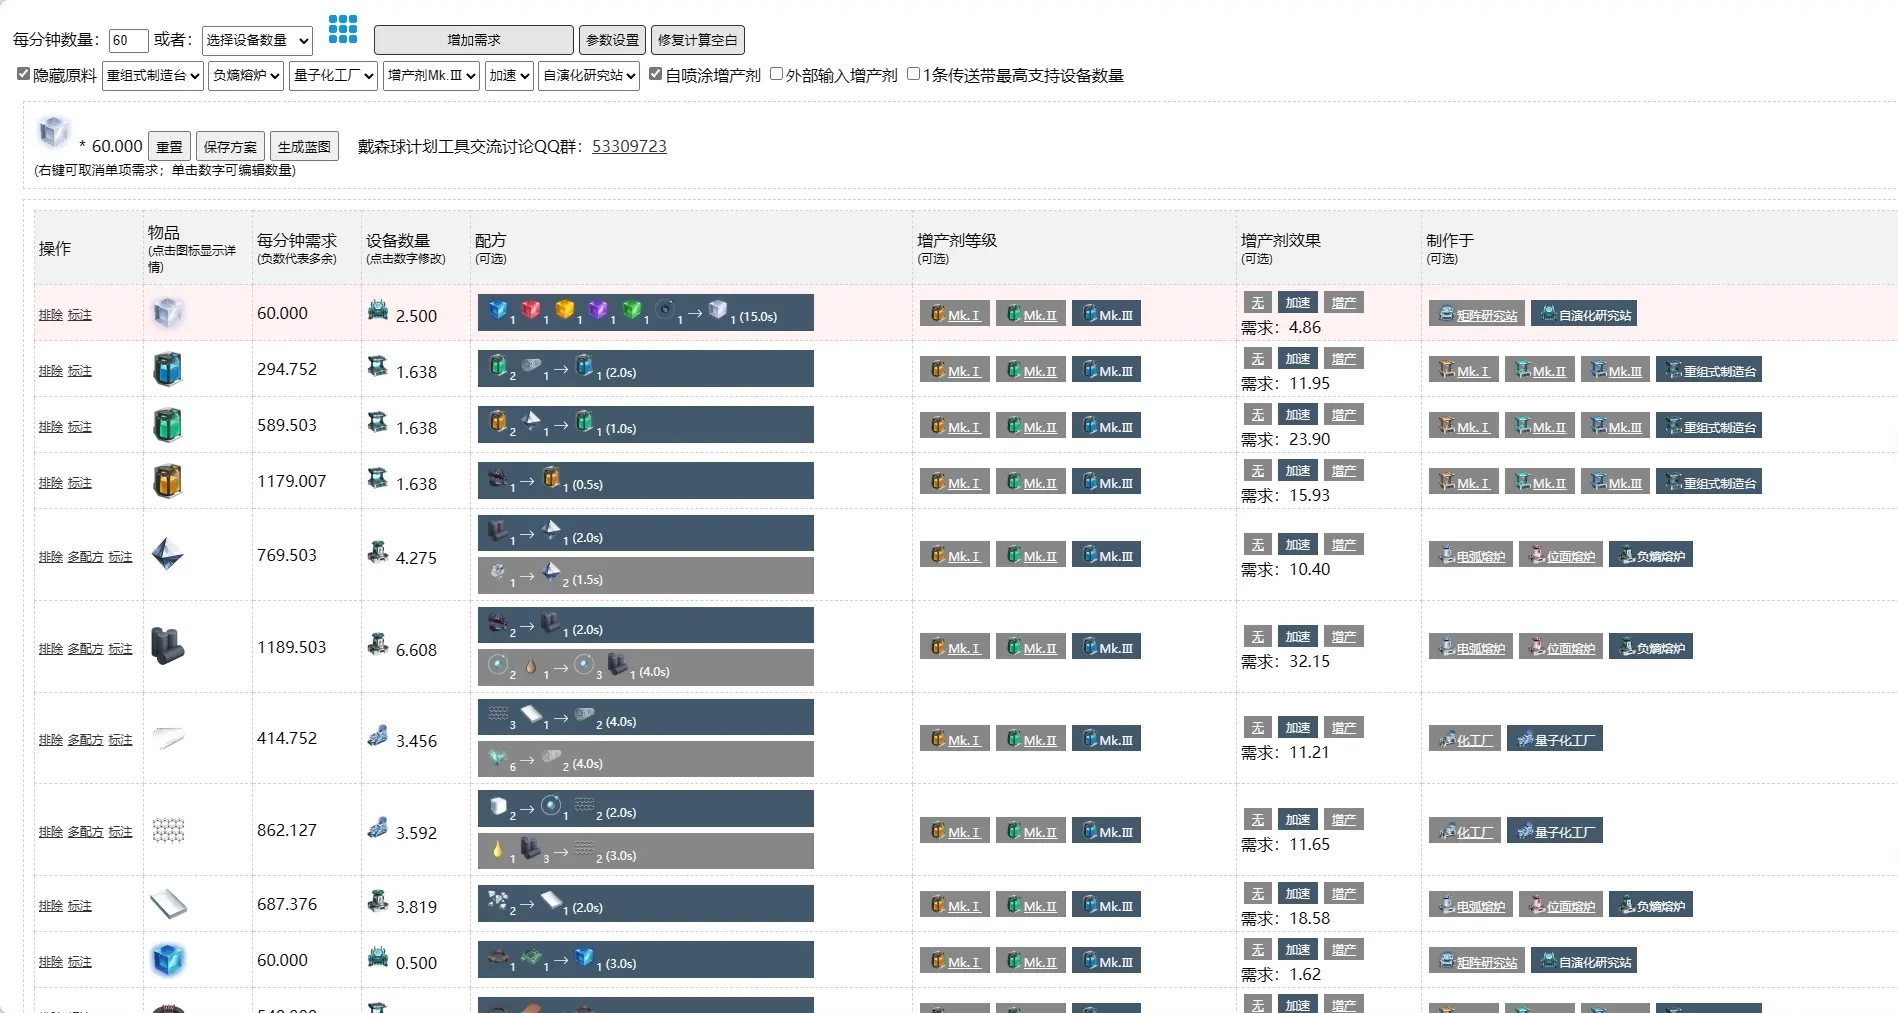Open the 选择设备数量 dropdown
This screenshot has width=1898, height=1013.
click(x=255, y=41)
